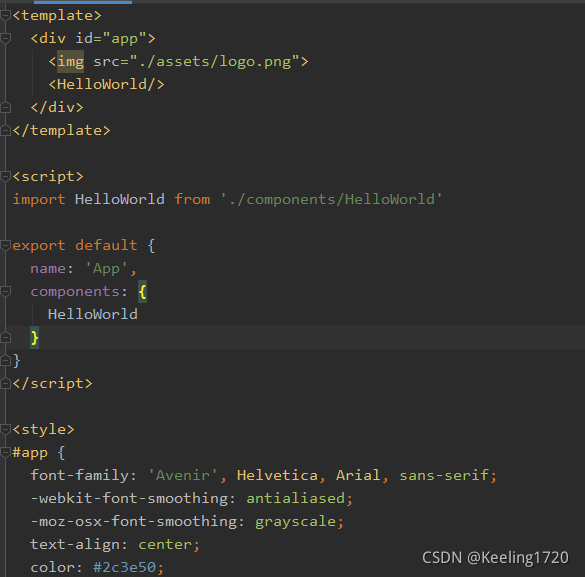Collapse the #app CSS rule fold marker

5,452
